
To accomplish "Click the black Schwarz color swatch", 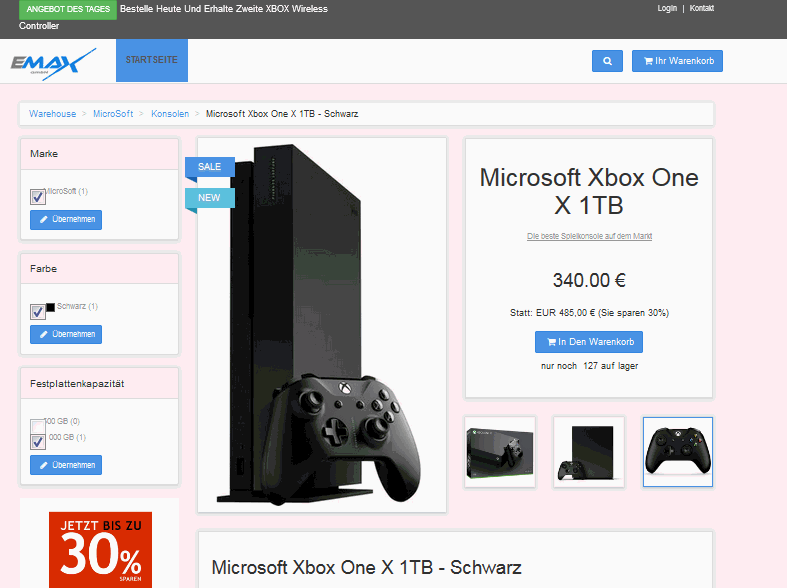I will (50, 307).
